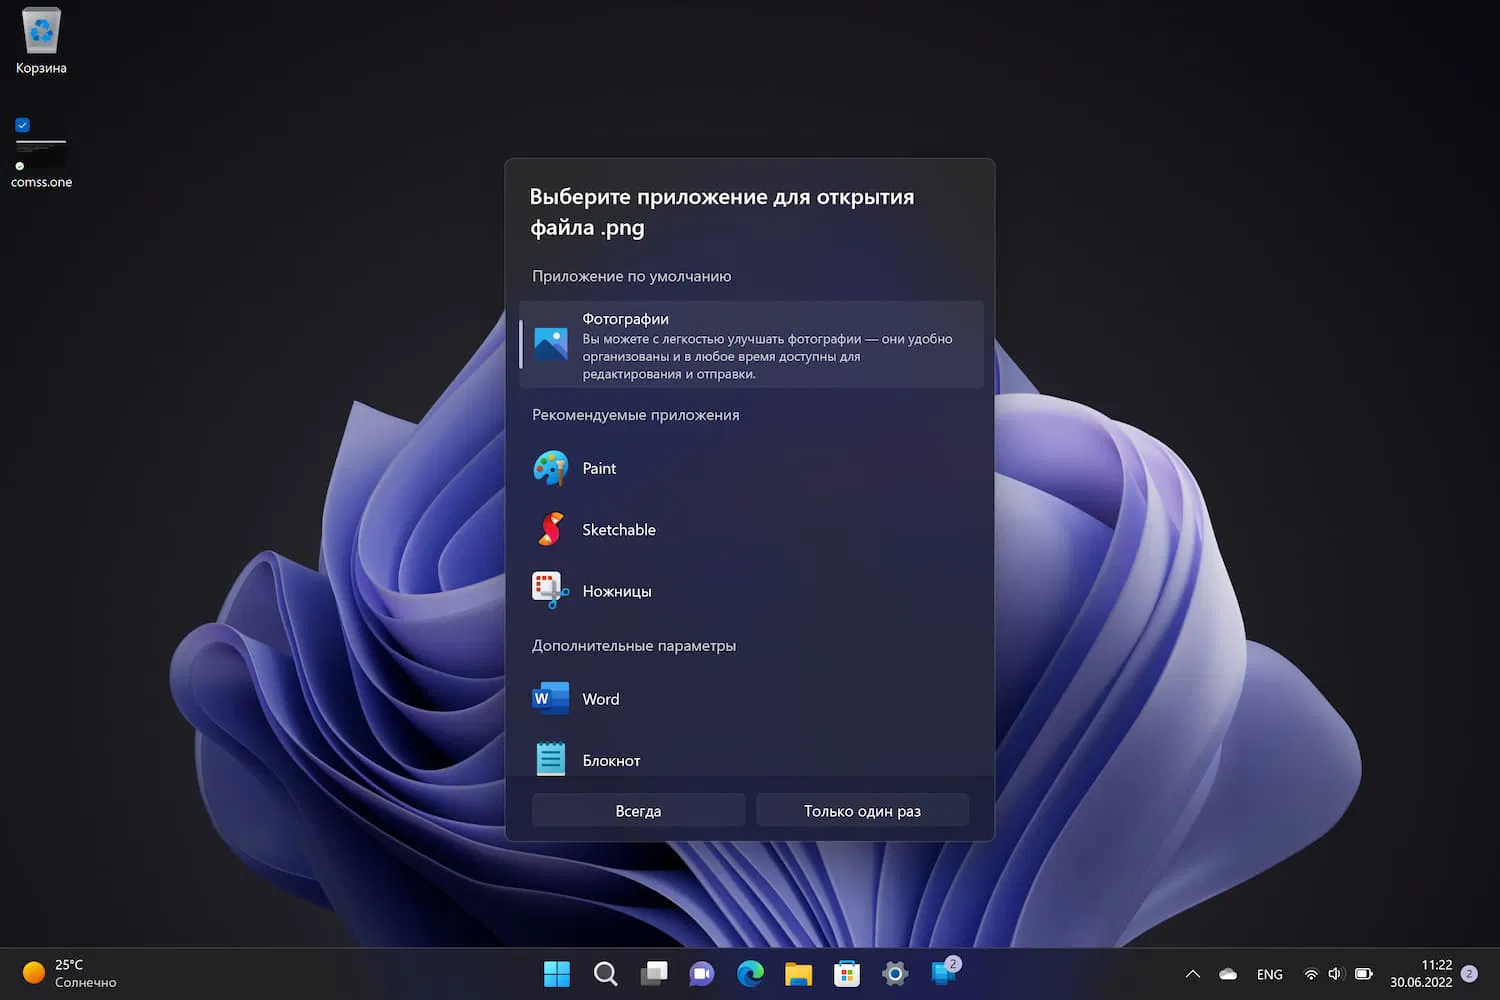Screen dimensions: 1500x1000
Task: Select the Фотографии app as default
Action: tap(751, 344)
